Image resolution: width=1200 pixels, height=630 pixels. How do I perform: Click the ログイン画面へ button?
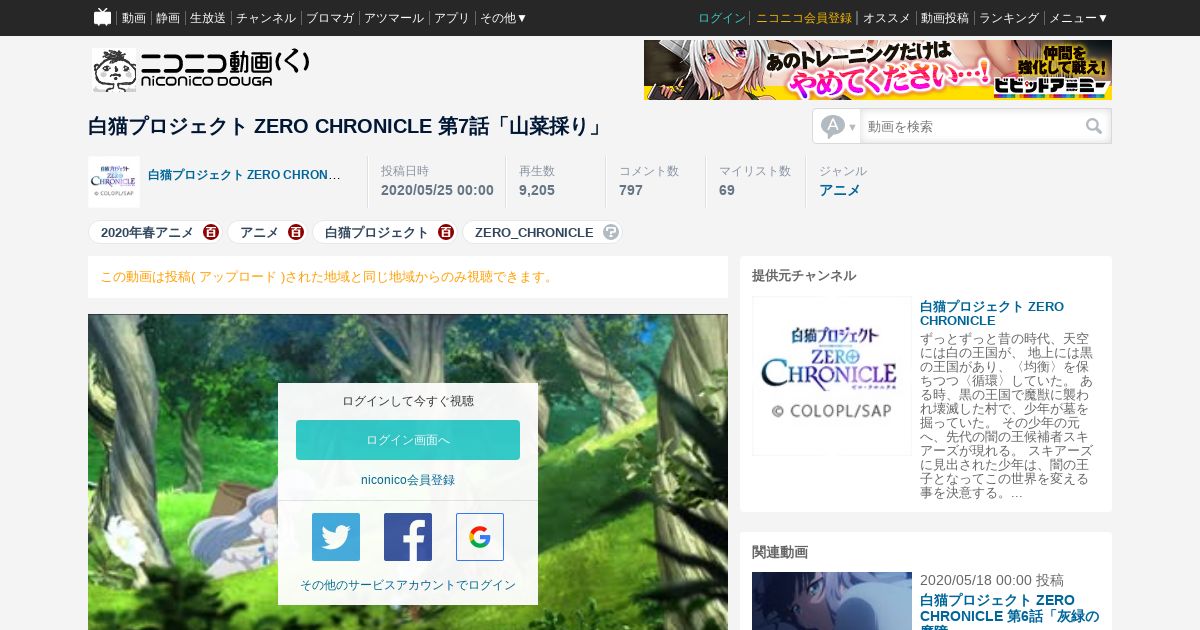[x=408, y=440]
